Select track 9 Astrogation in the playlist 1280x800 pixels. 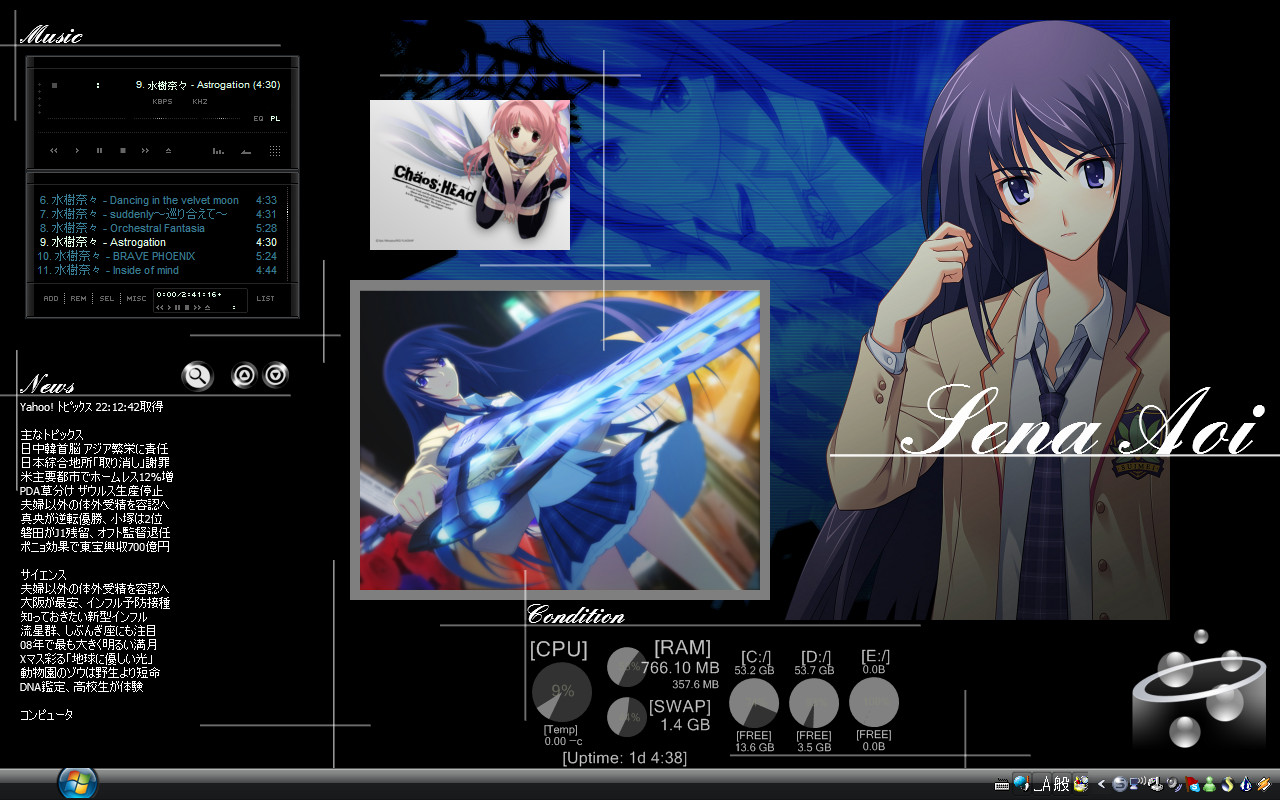point(158,242)
